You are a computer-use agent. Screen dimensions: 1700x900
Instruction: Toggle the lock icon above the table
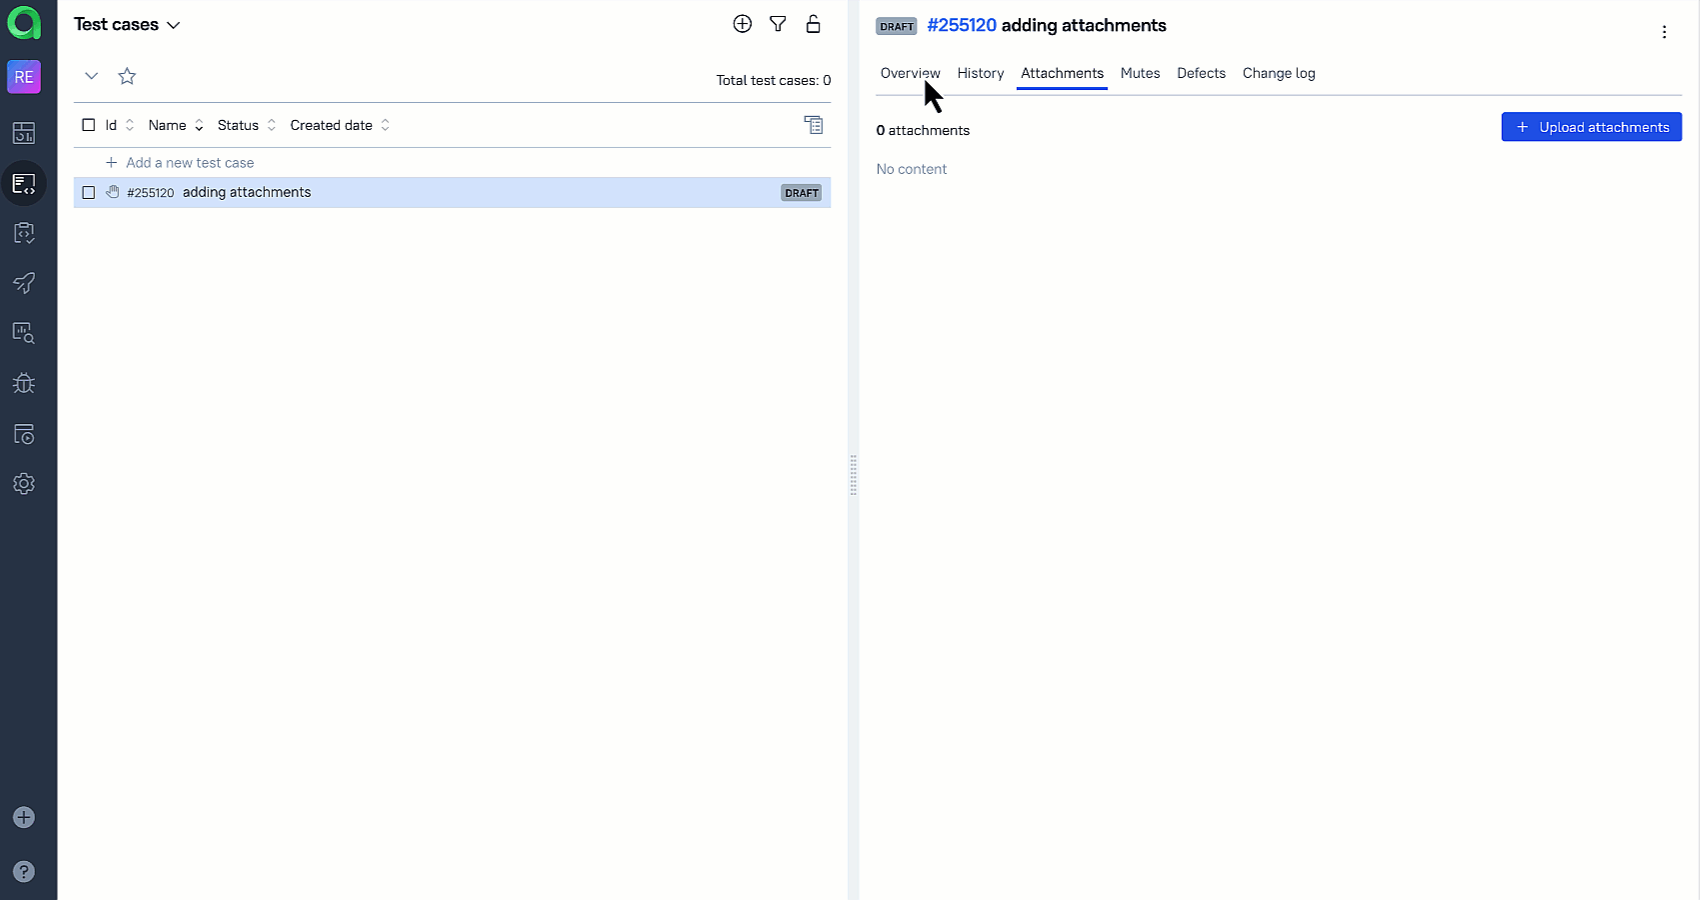click(813, 23)
